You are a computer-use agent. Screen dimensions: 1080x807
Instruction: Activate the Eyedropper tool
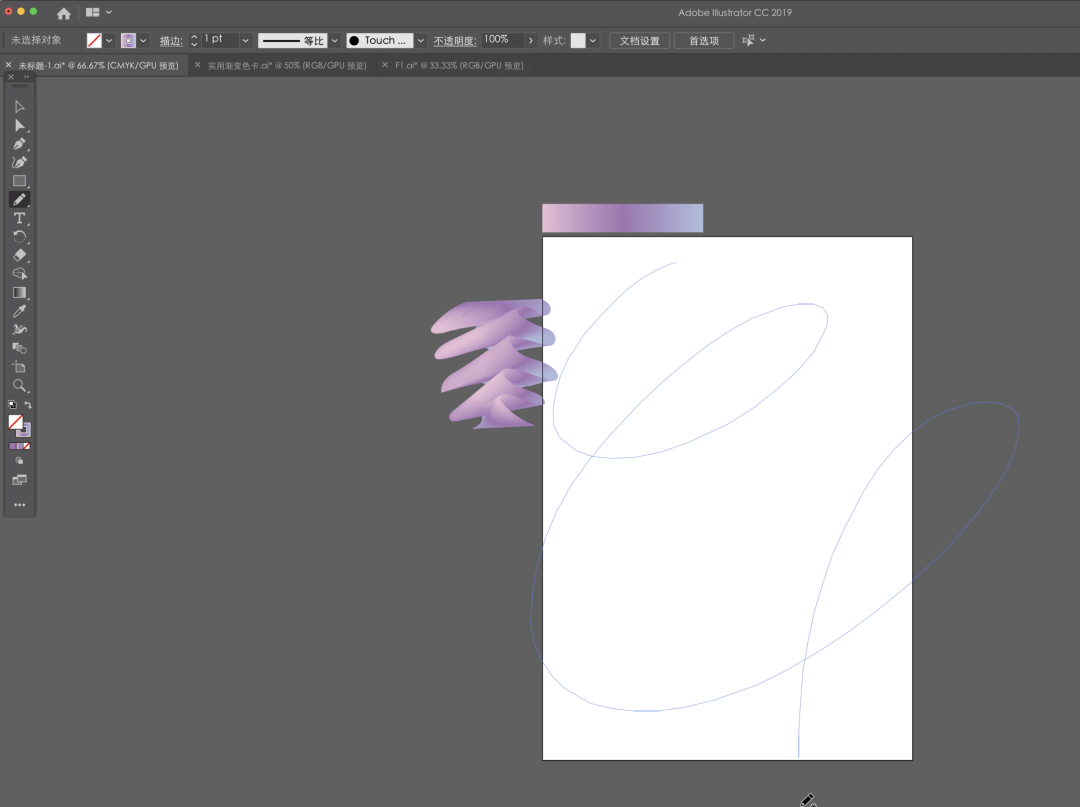(x=19, y=311)
